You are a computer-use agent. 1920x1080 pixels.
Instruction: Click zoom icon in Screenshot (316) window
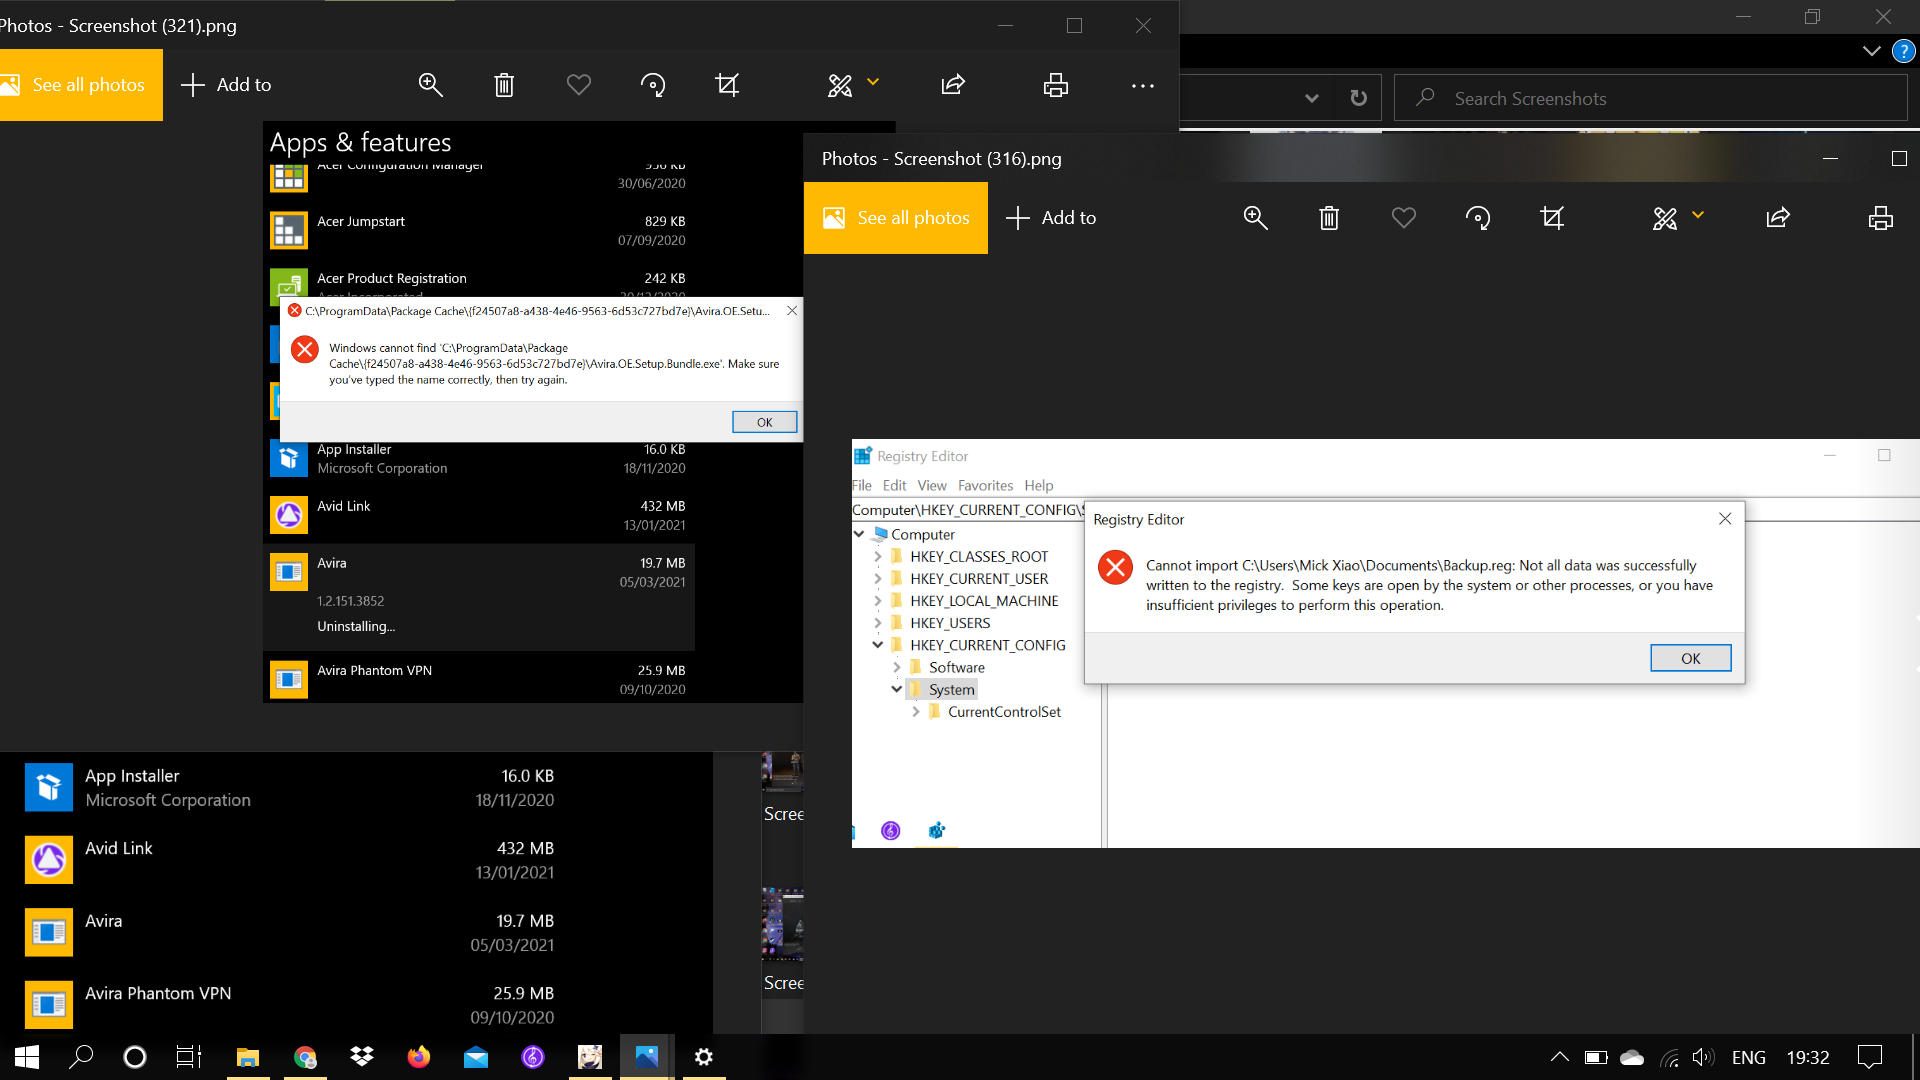pos(1255,218)
